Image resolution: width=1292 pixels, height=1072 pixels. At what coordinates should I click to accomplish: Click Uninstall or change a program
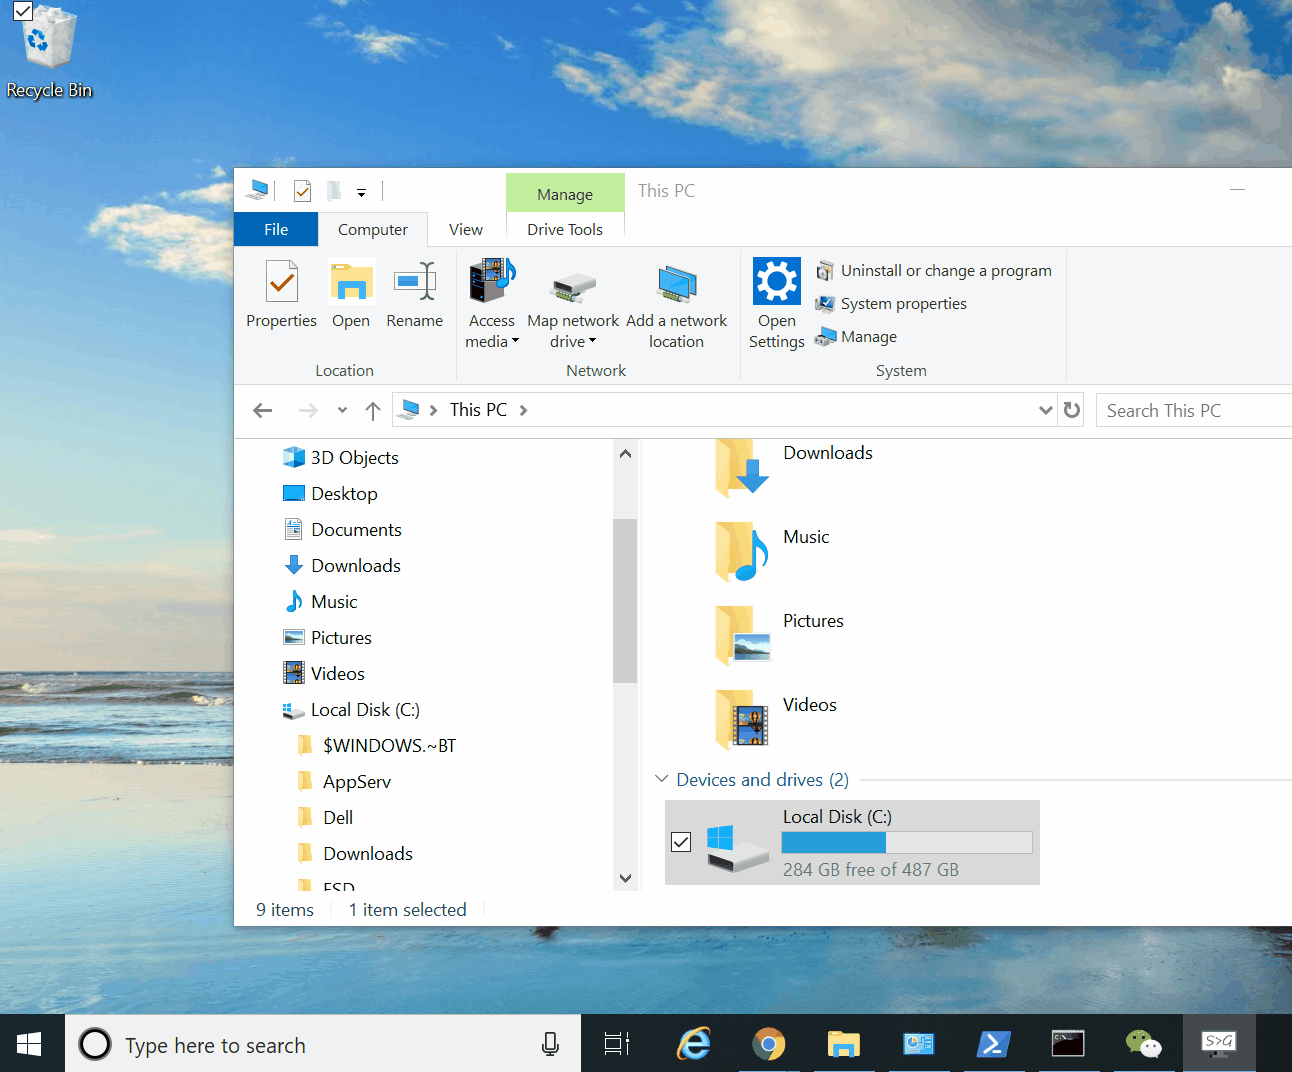pyautogui.click(x=945, y=271)
